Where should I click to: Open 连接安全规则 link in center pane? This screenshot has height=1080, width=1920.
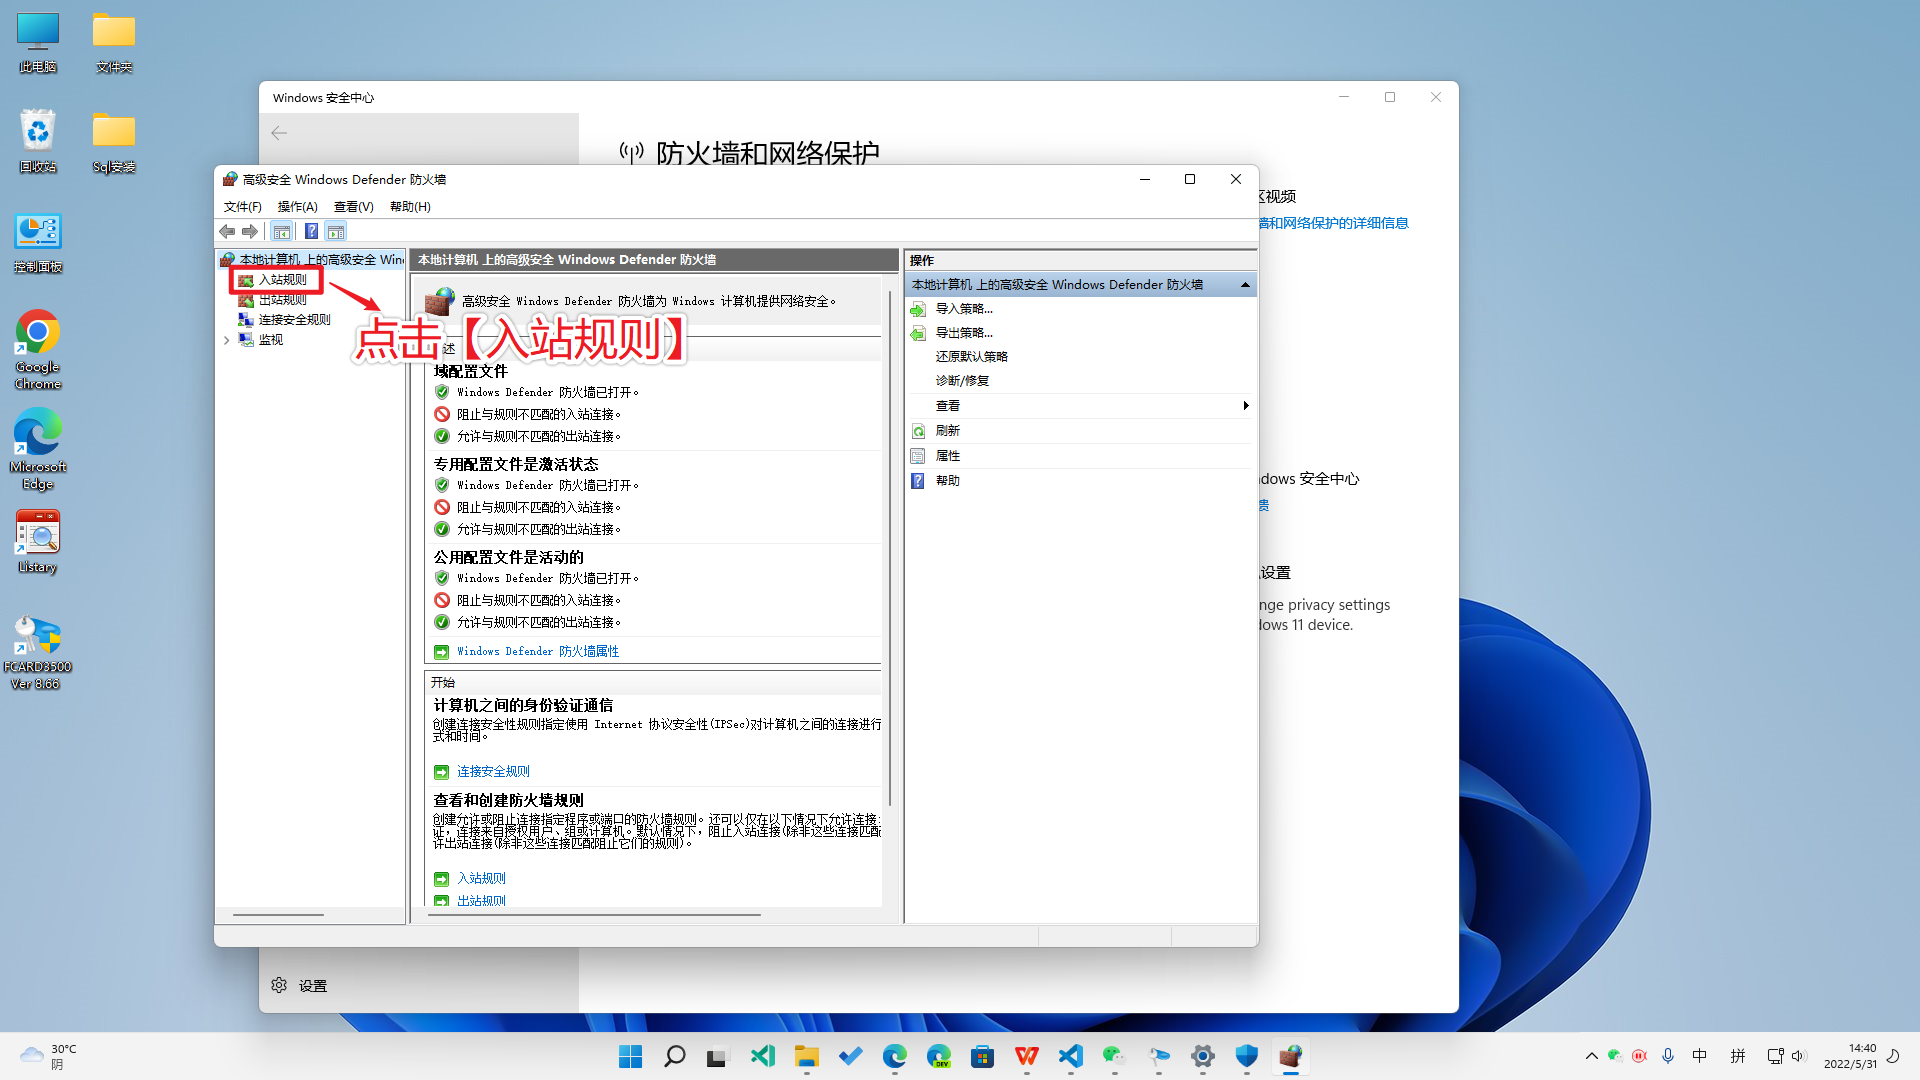(493, 772)
